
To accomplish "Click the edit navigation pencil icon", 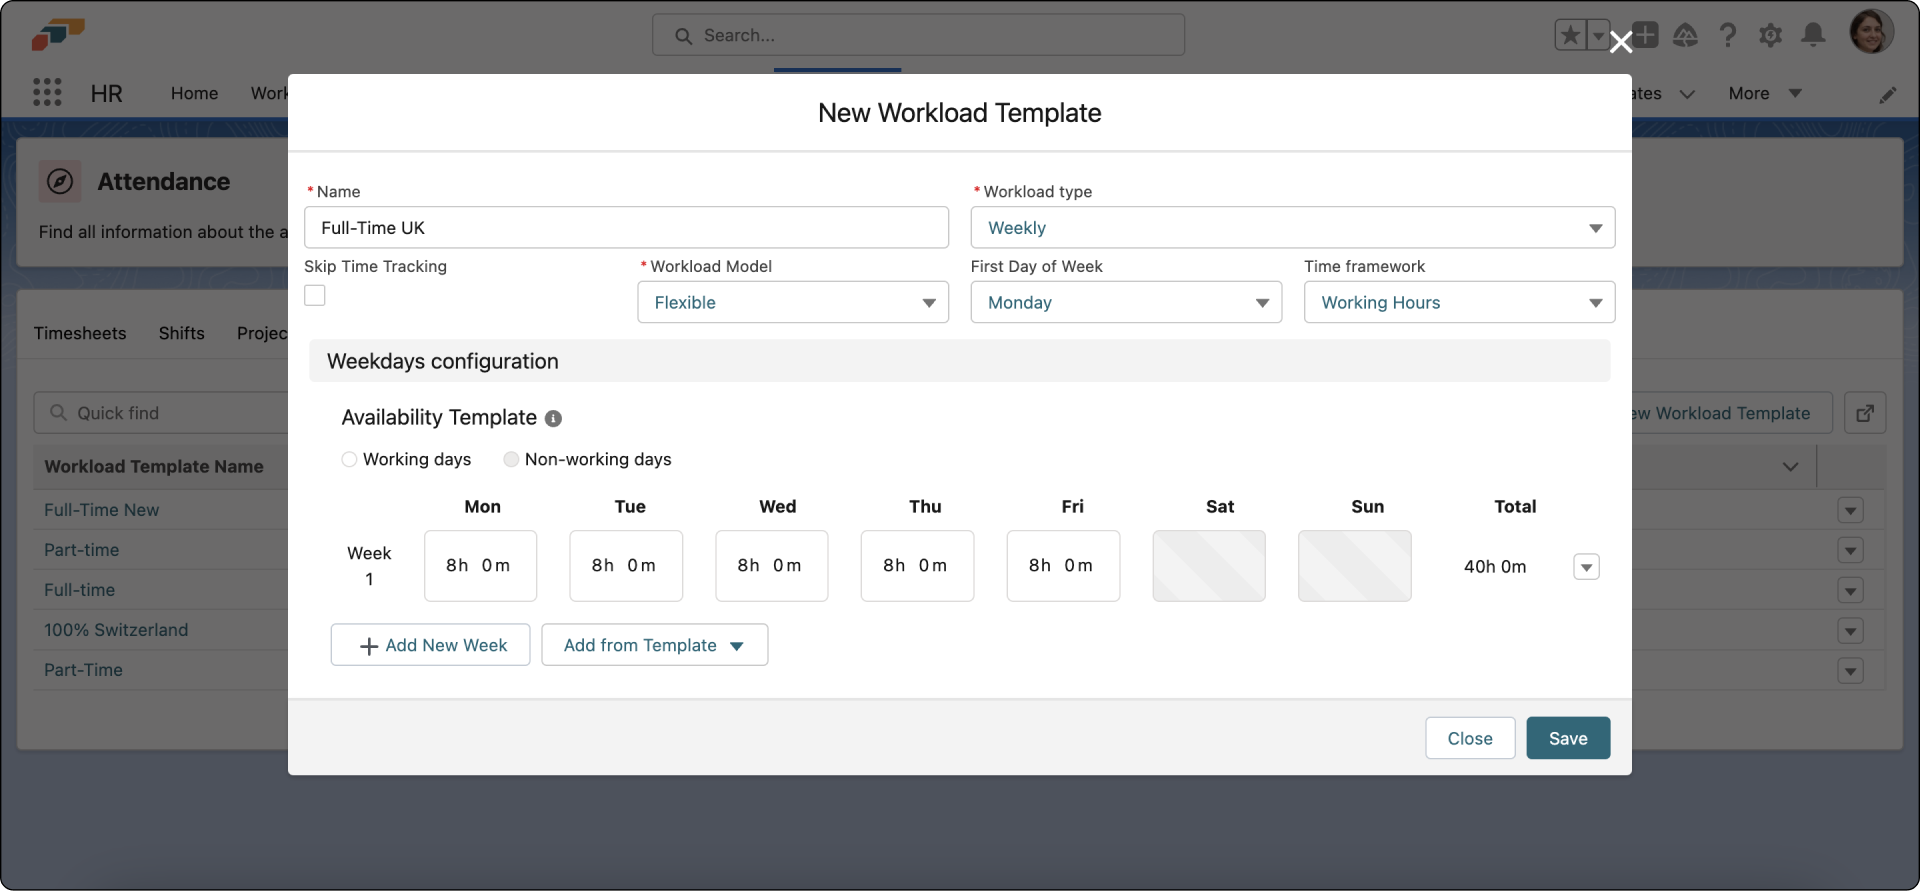I will [1887, 95].
